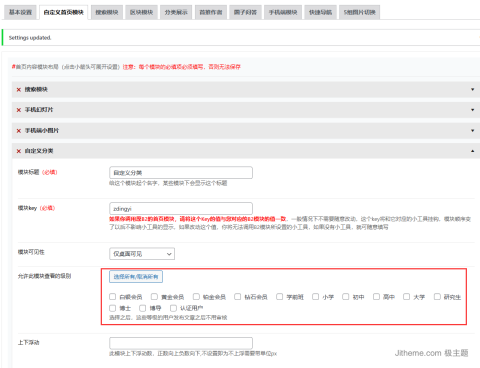Open the 快捷导航 tab

coord(320,12)
